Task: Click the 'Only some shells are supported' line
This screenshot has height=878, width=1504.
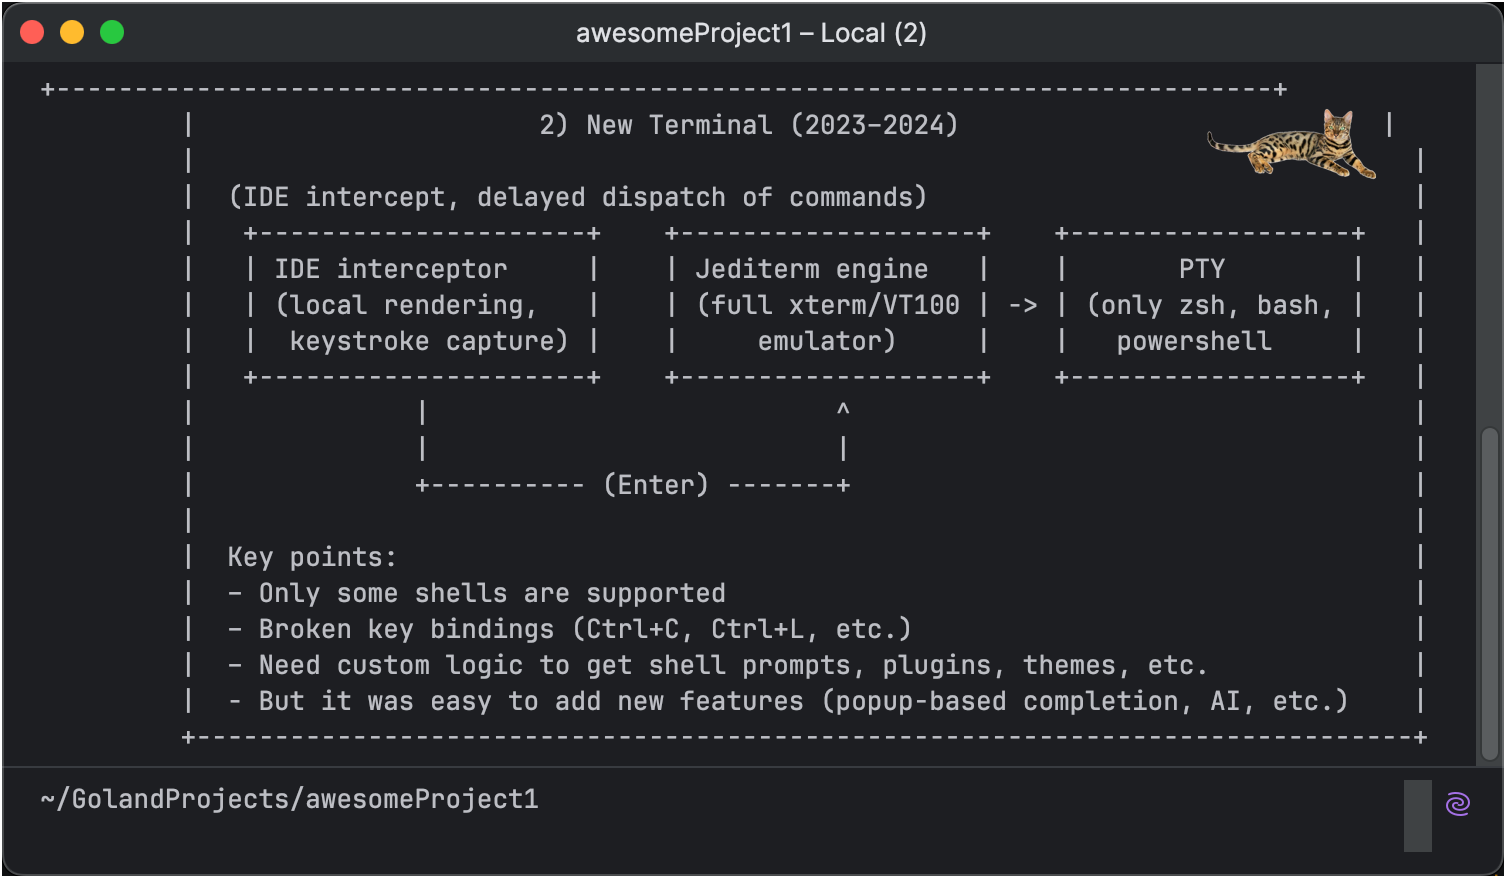Action: point(477,593)
